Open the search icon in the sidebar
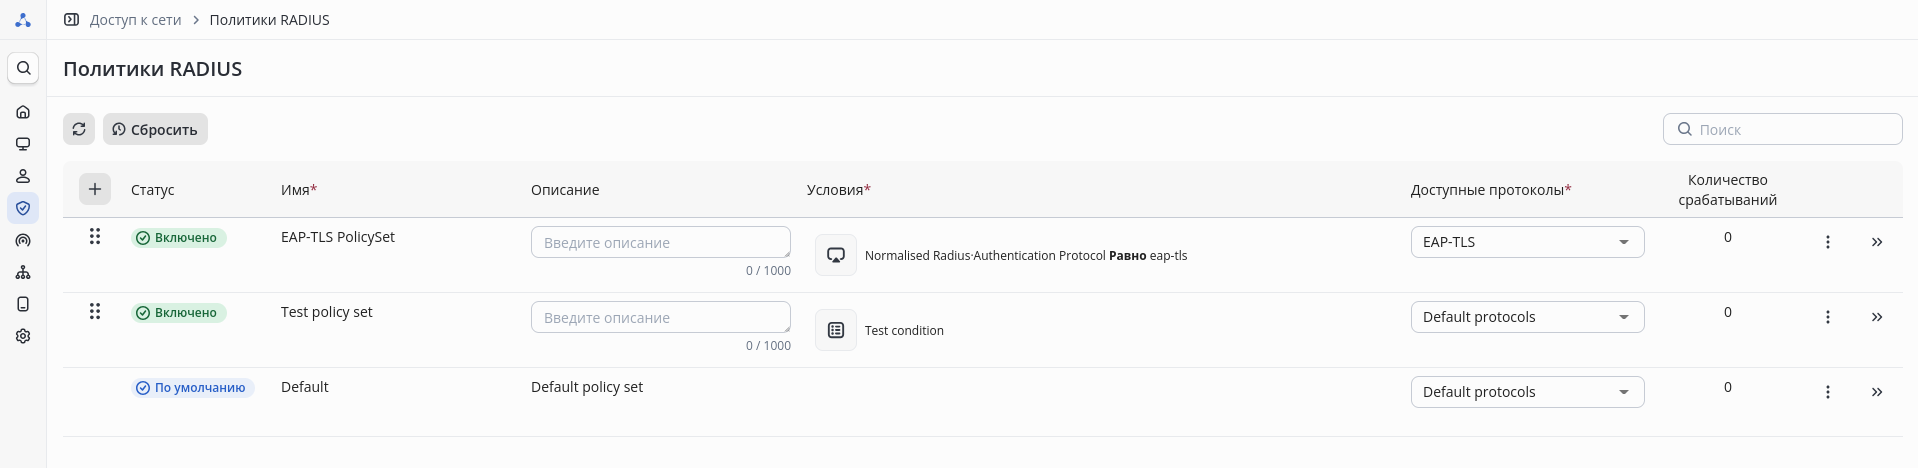This screenshot has height=468, width=1918. [23, 68]
